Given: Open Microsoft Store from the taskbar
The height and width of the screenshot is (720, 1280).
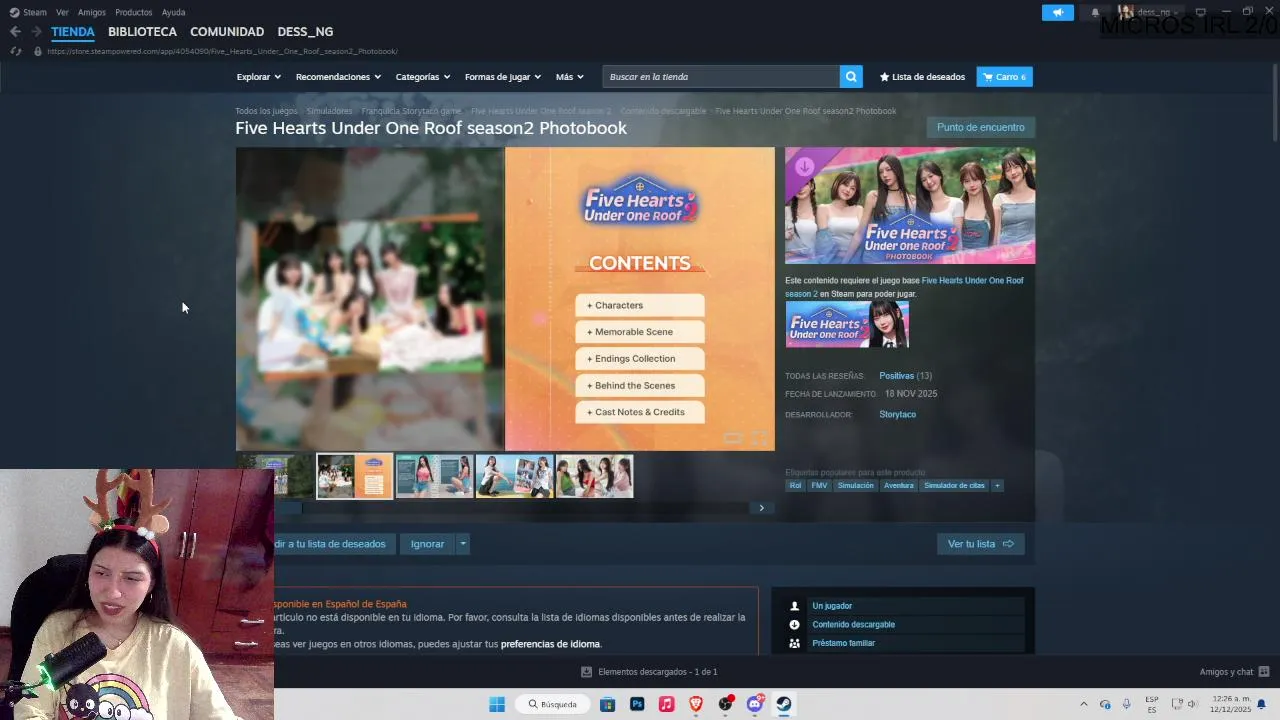Looking at the screenshot, I should click(x=607, y=704).
